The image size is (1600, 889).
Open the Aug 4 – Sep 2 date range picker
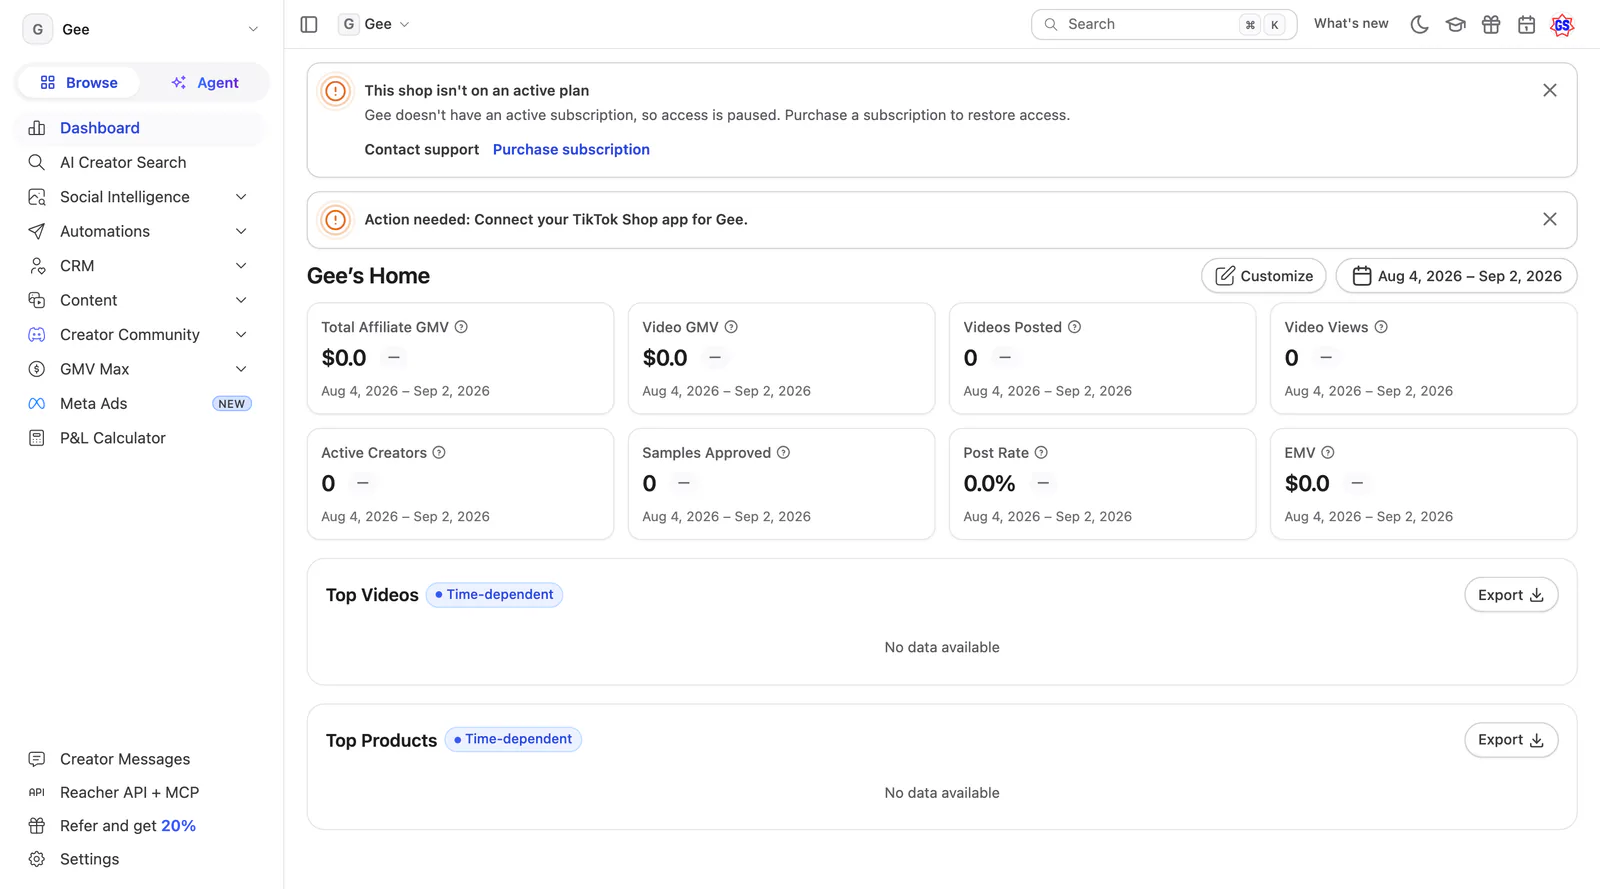1456,276
